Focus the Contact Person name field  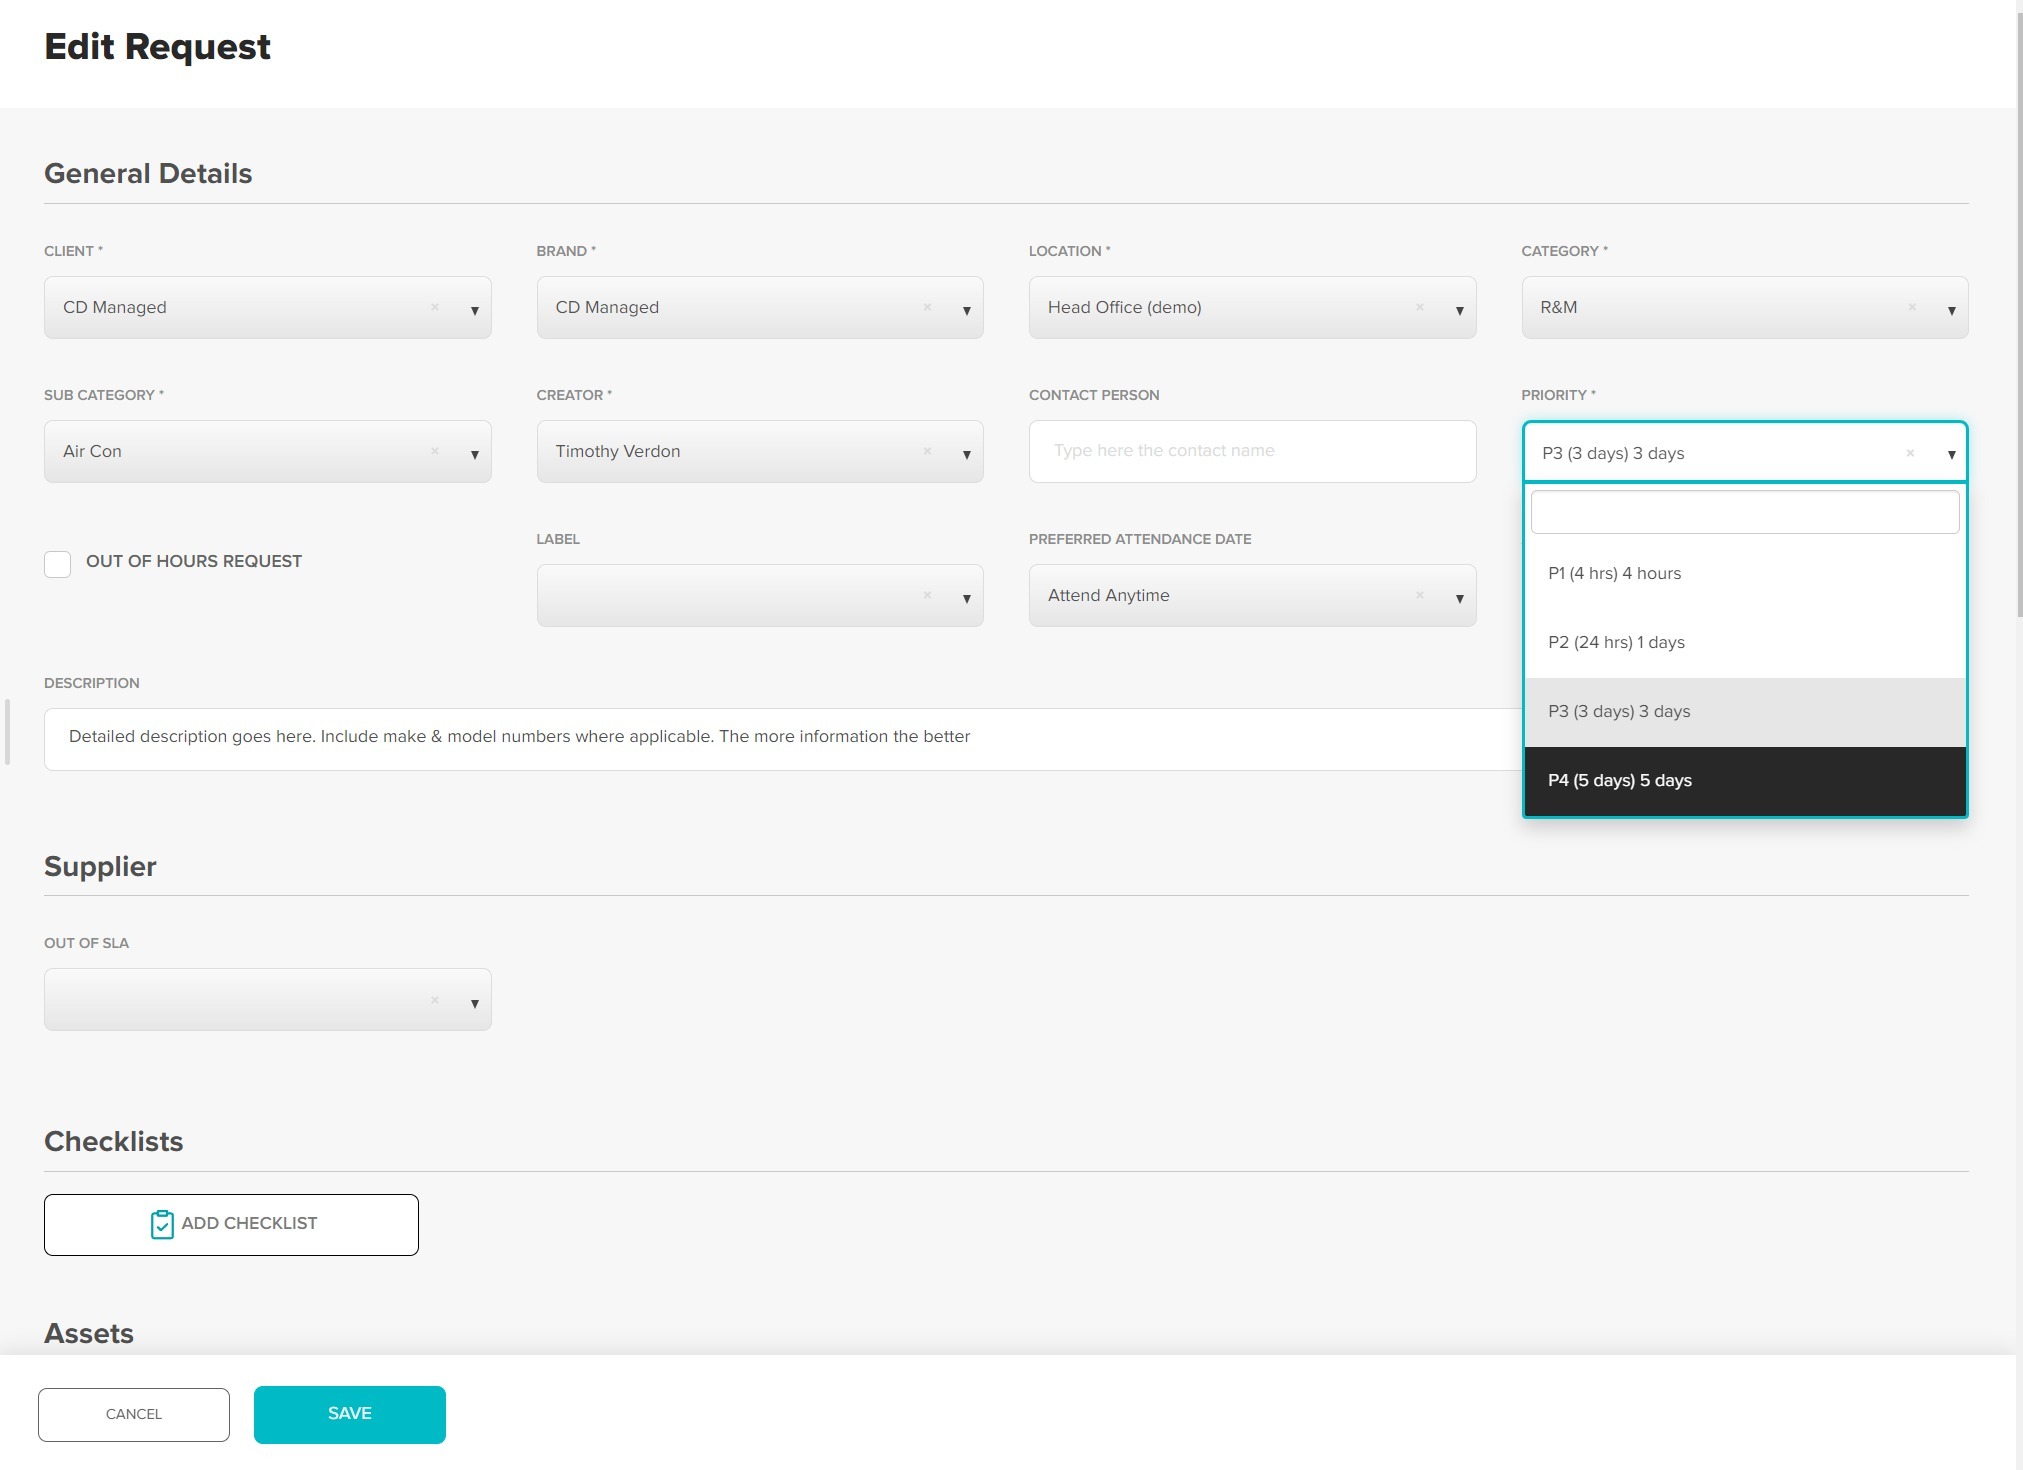(1251, 451)
